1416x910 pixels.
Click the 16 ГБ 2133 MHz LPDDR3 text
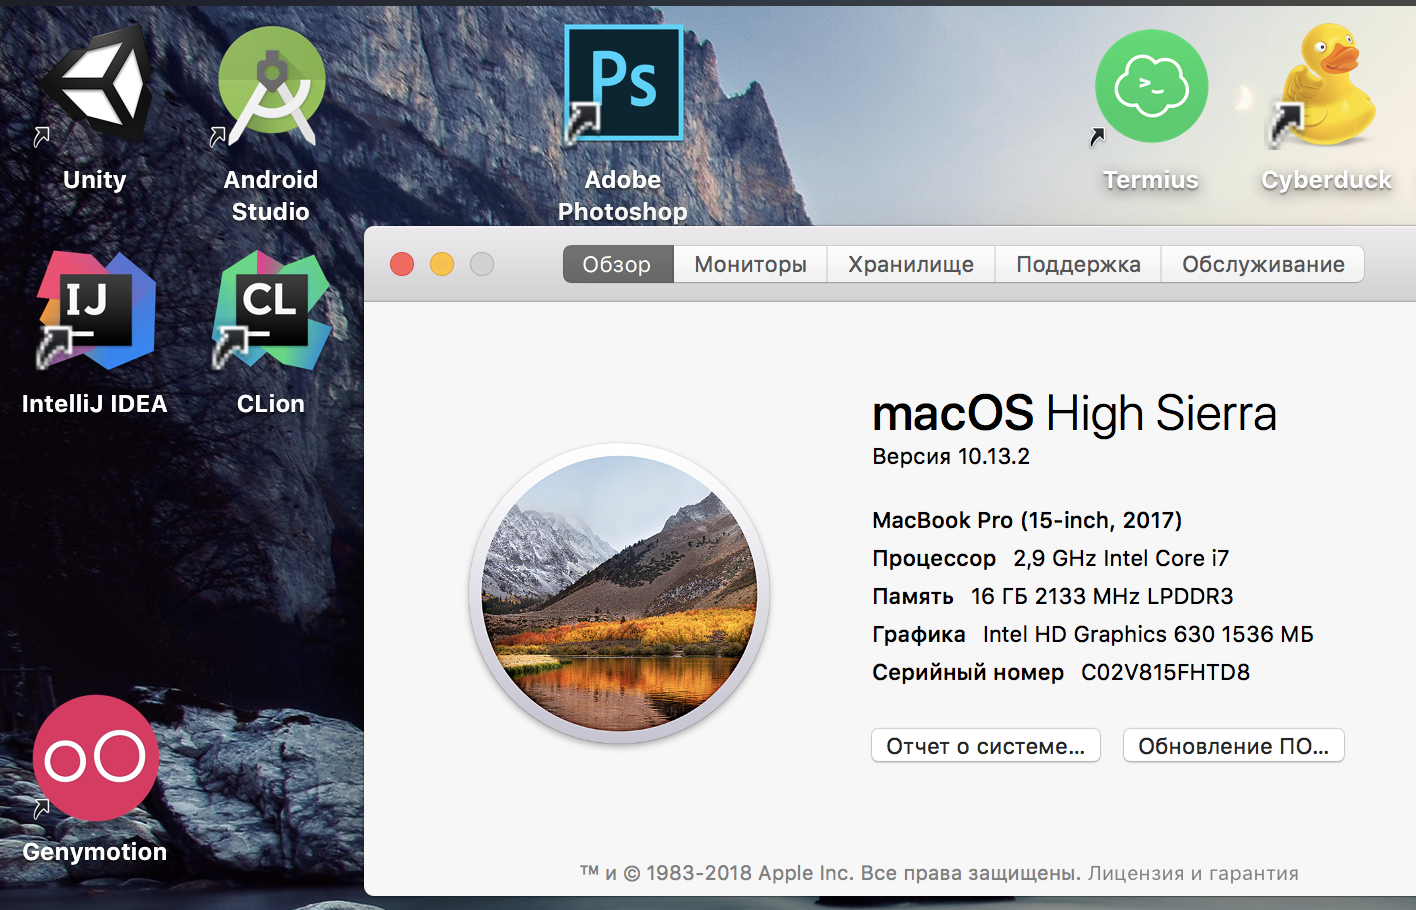click(1102, 596)
